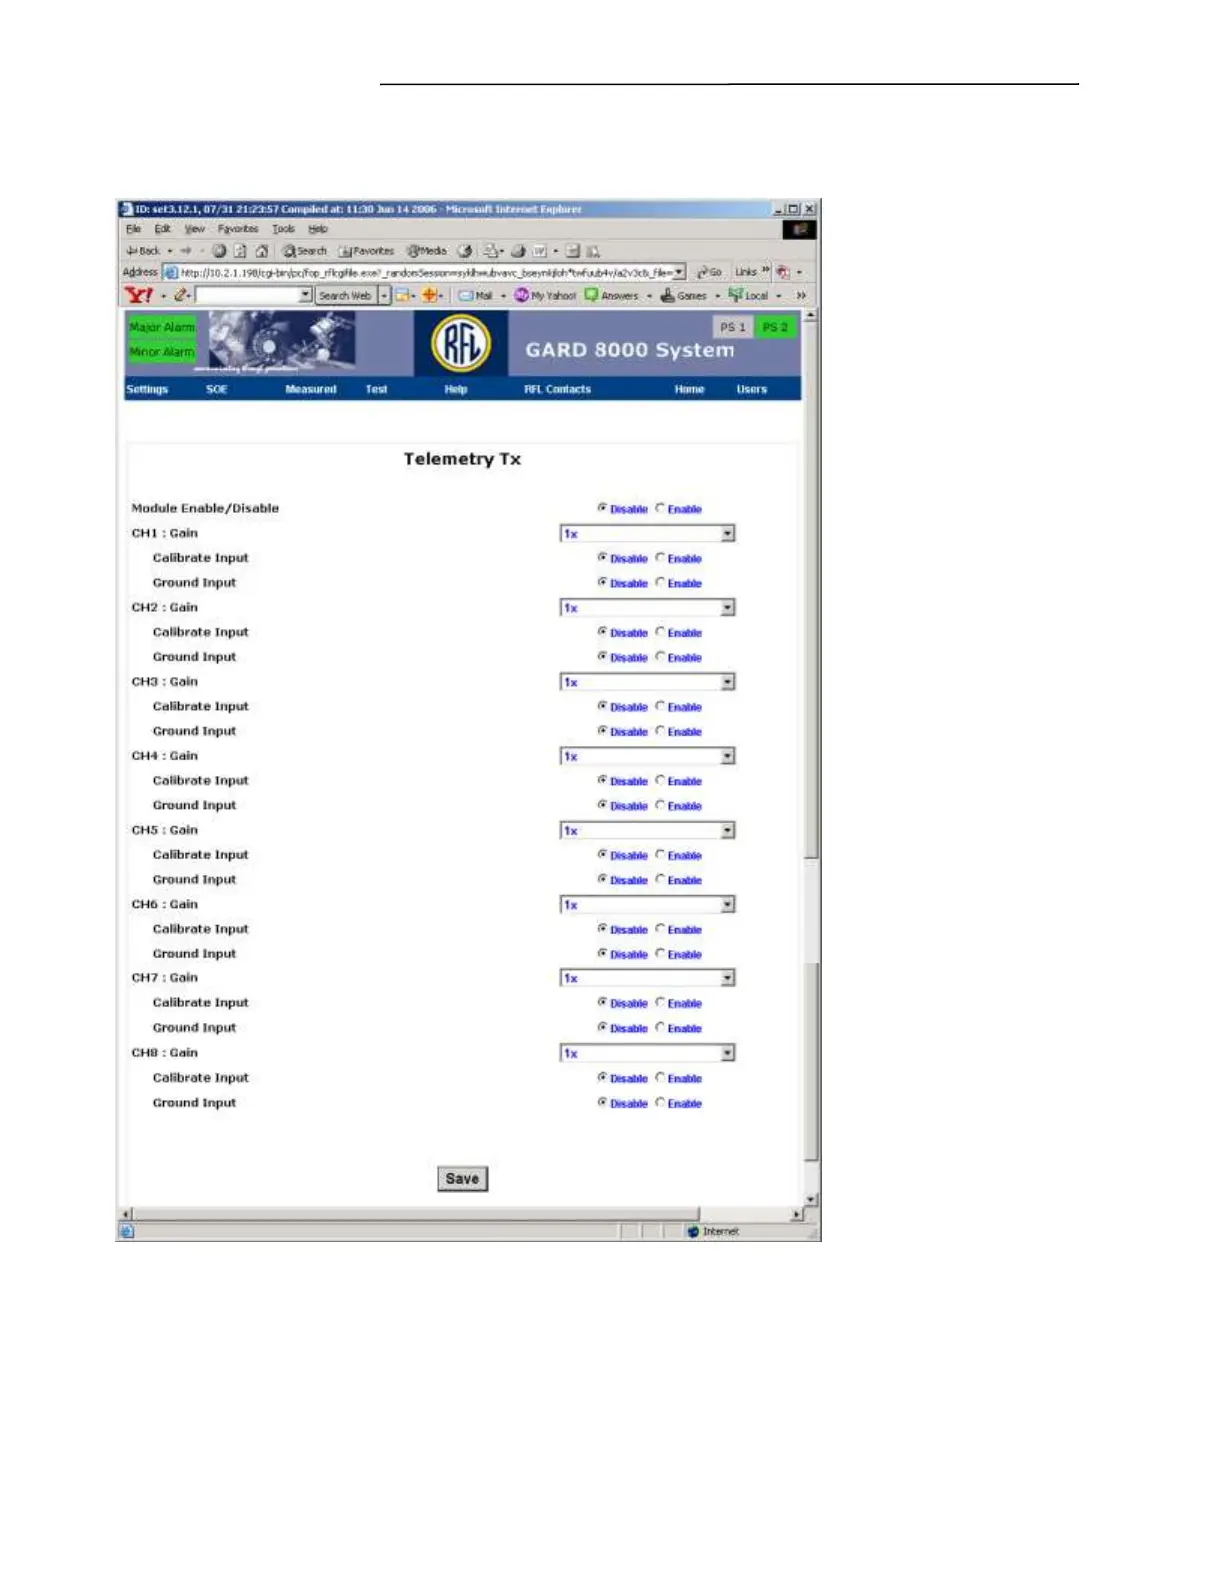Viewport: 1224px width, 1584px height.
Task: Open Yahoo Answers toolbar item
Action: tap(612, 295)
